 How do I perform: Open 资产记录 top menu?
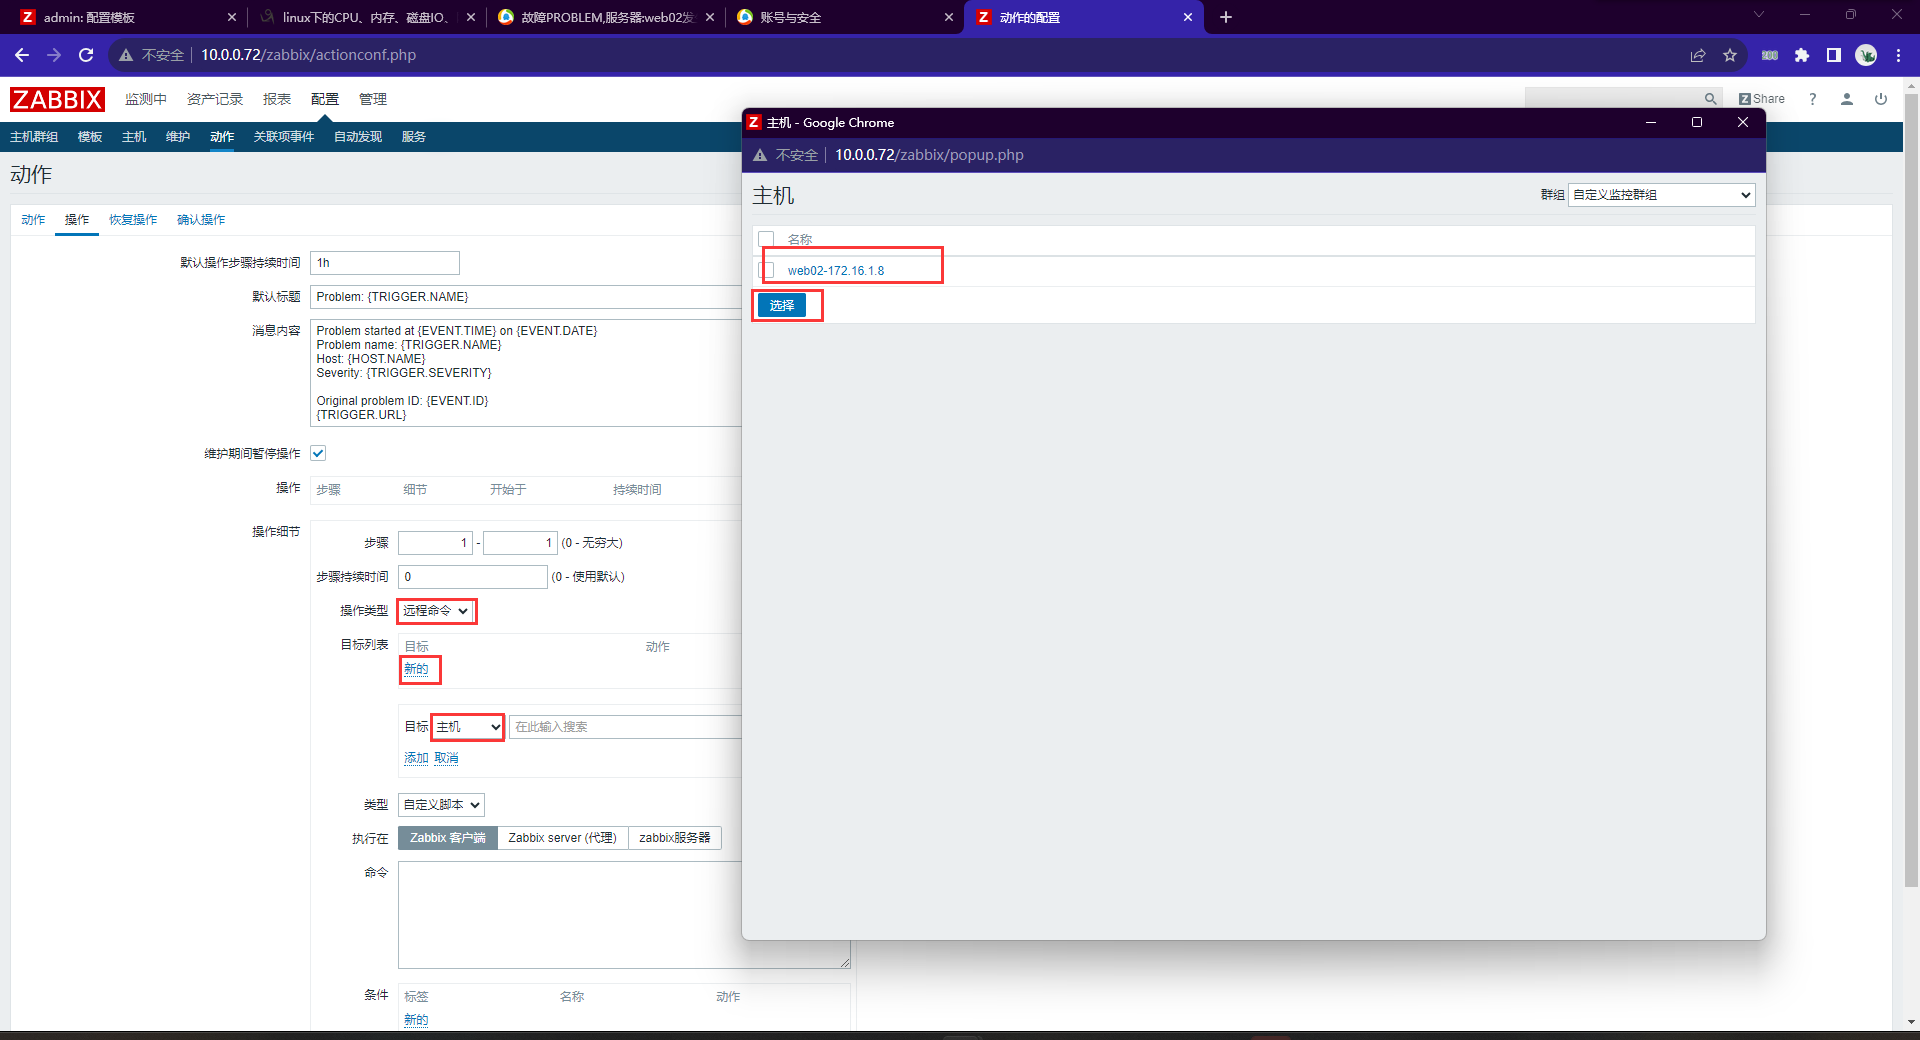215,99
